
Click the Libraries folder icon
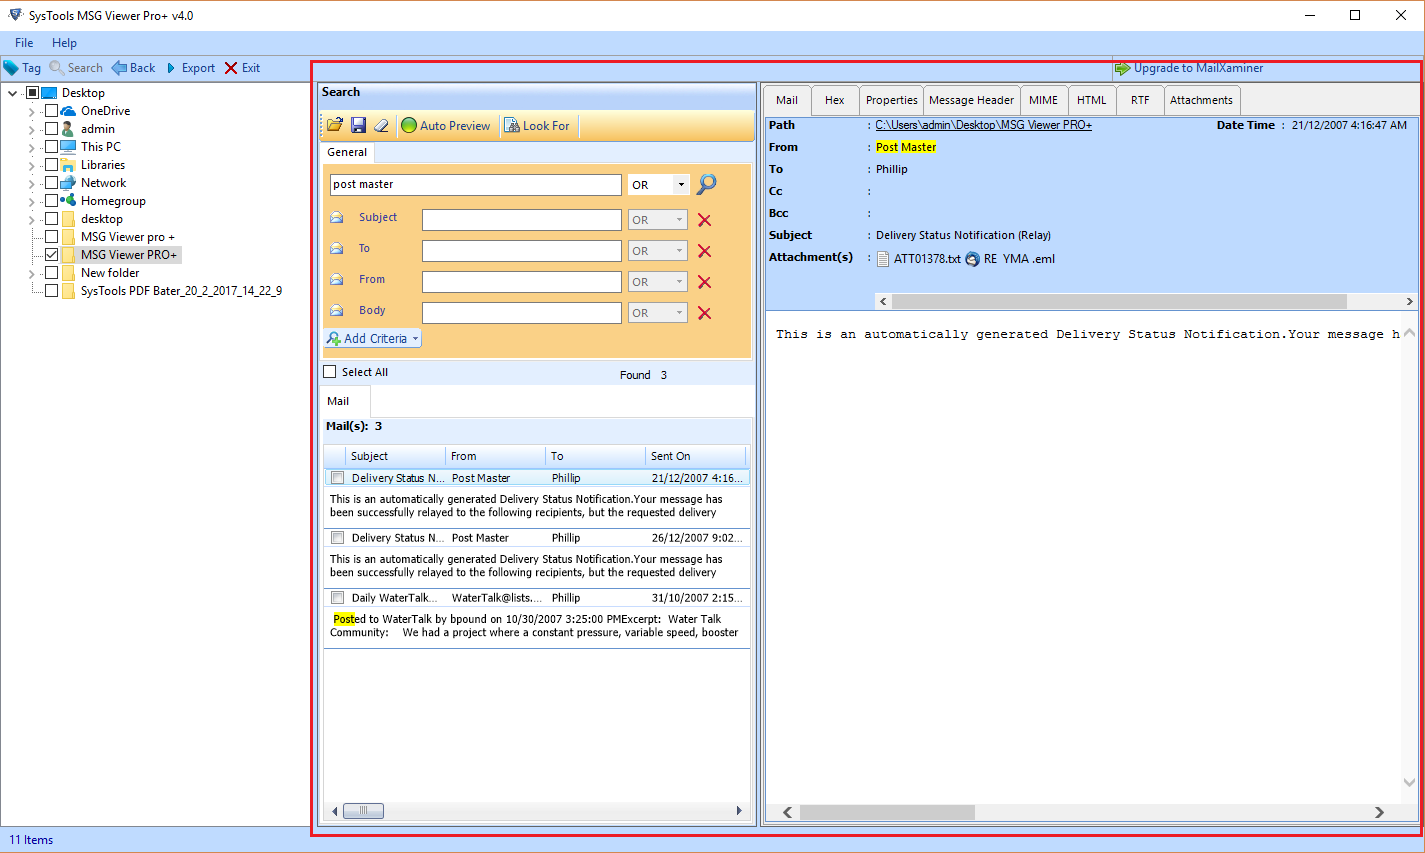68,165
